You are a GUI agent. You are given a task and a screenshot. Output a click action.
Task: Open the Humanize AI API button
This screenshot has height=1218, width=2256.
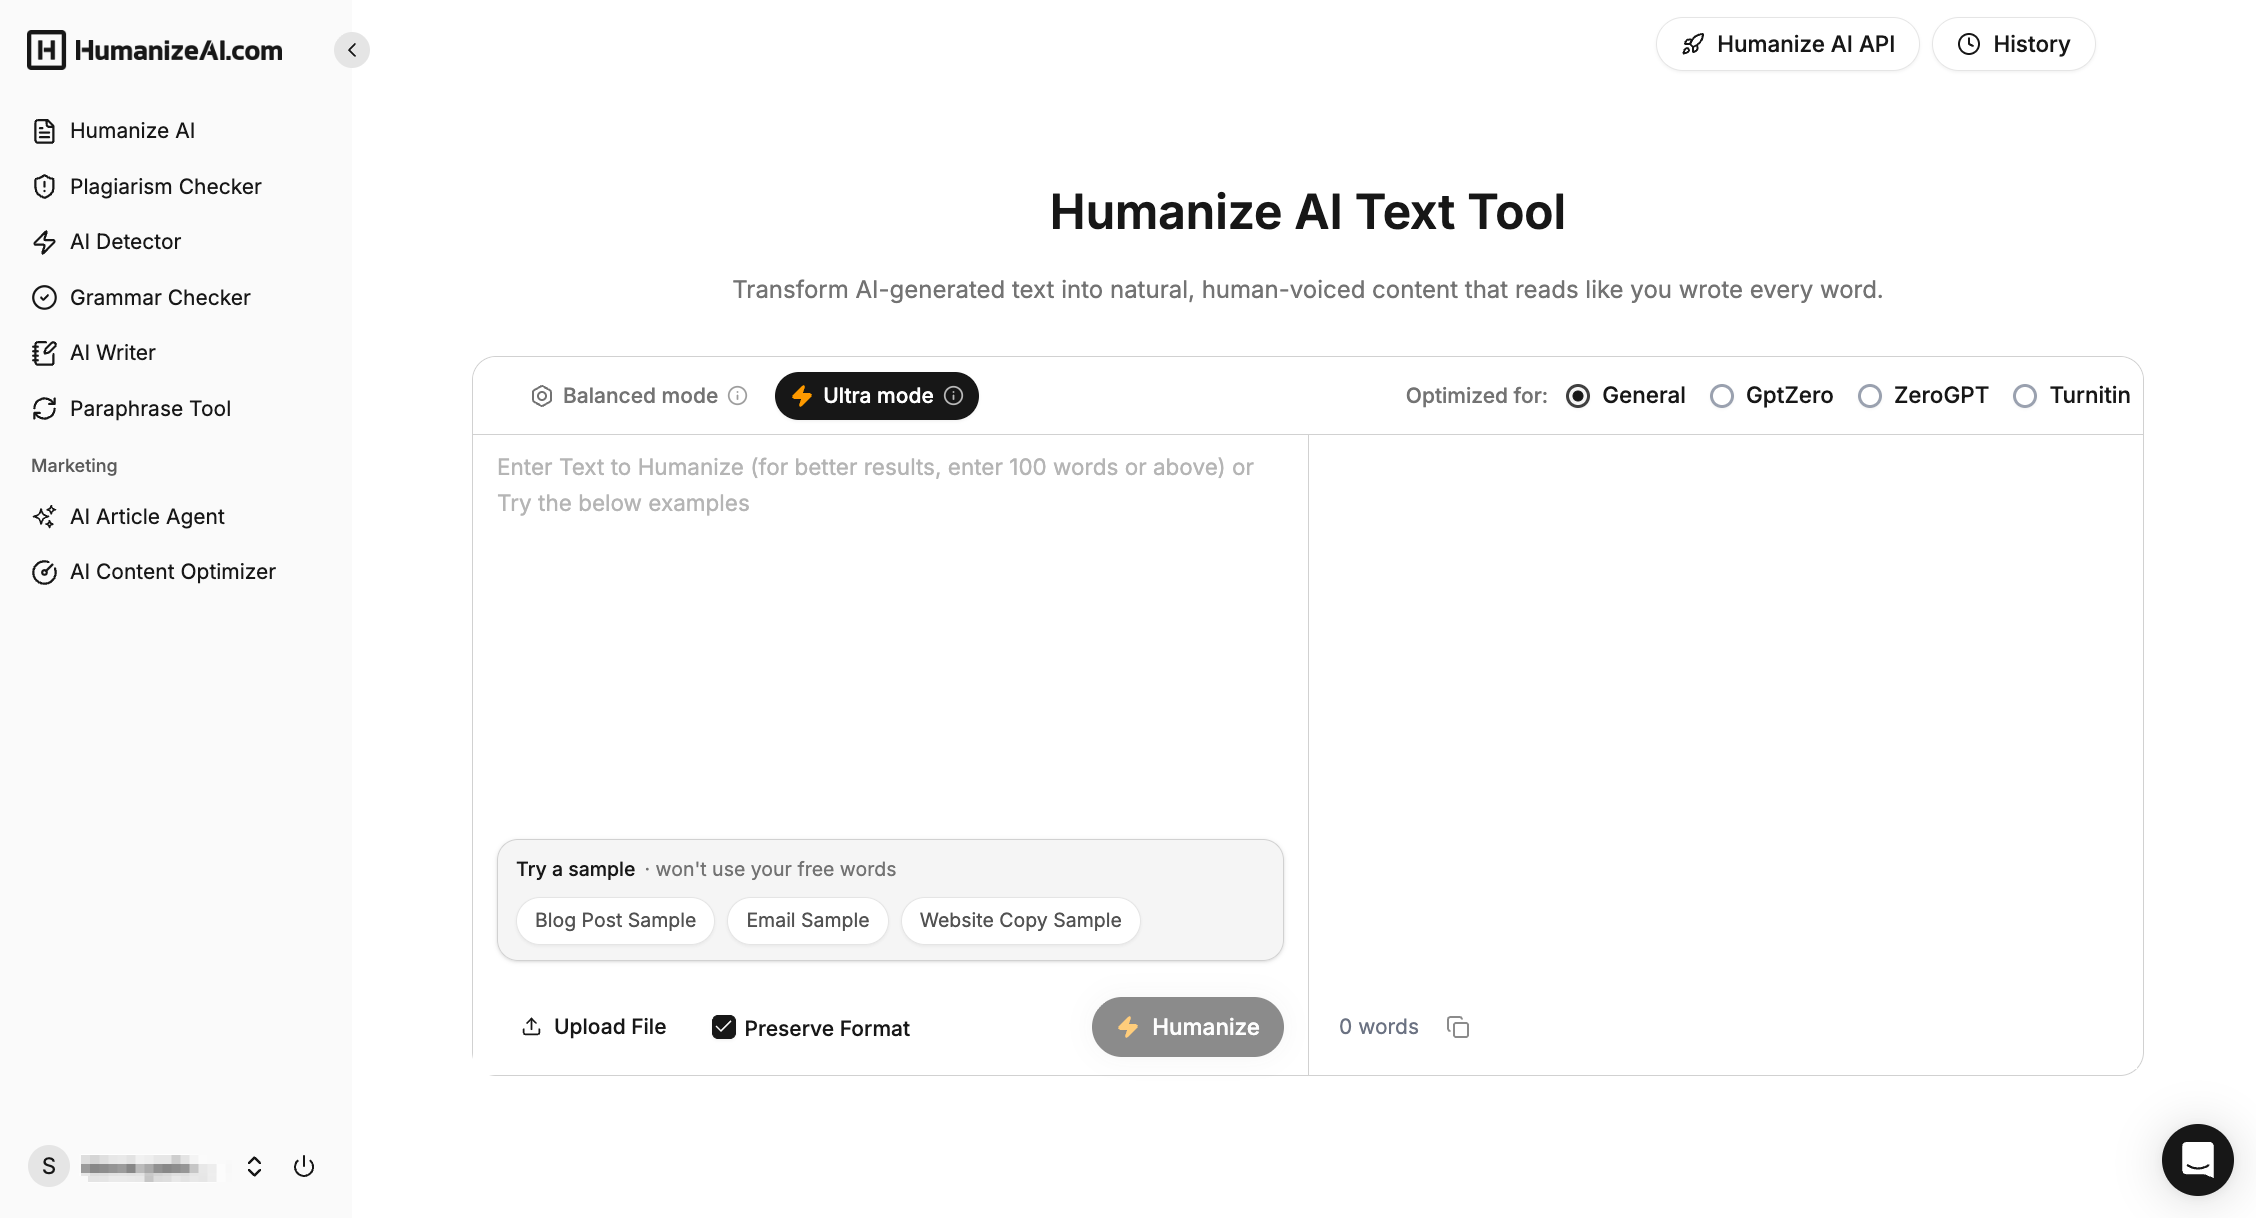point(1787,44)
